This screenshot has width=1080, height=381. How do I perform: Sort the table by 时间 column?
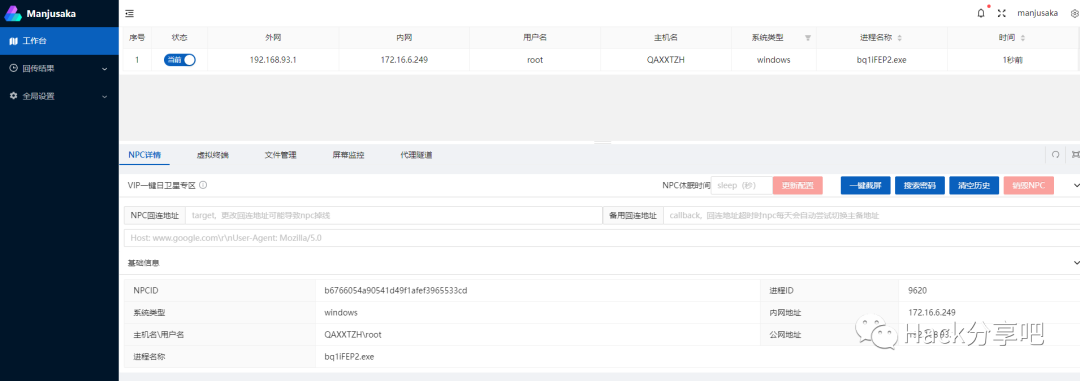click(1022, 38)
